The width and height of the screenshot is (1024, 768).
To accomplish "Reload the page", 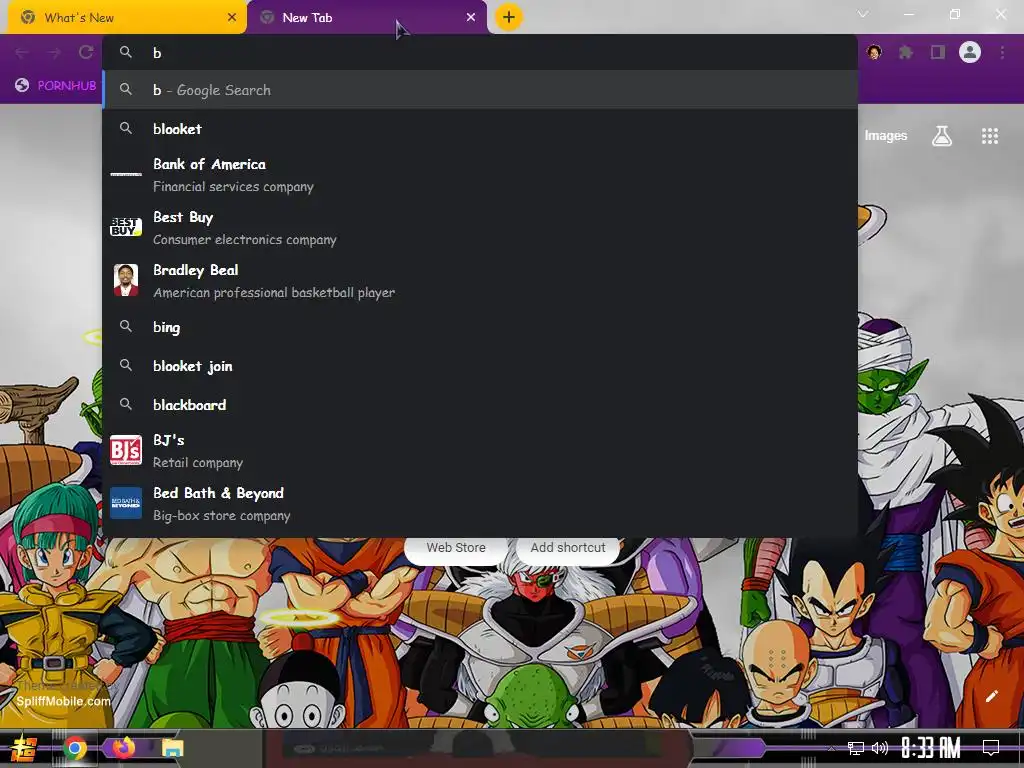I will (x=86, y=53).
